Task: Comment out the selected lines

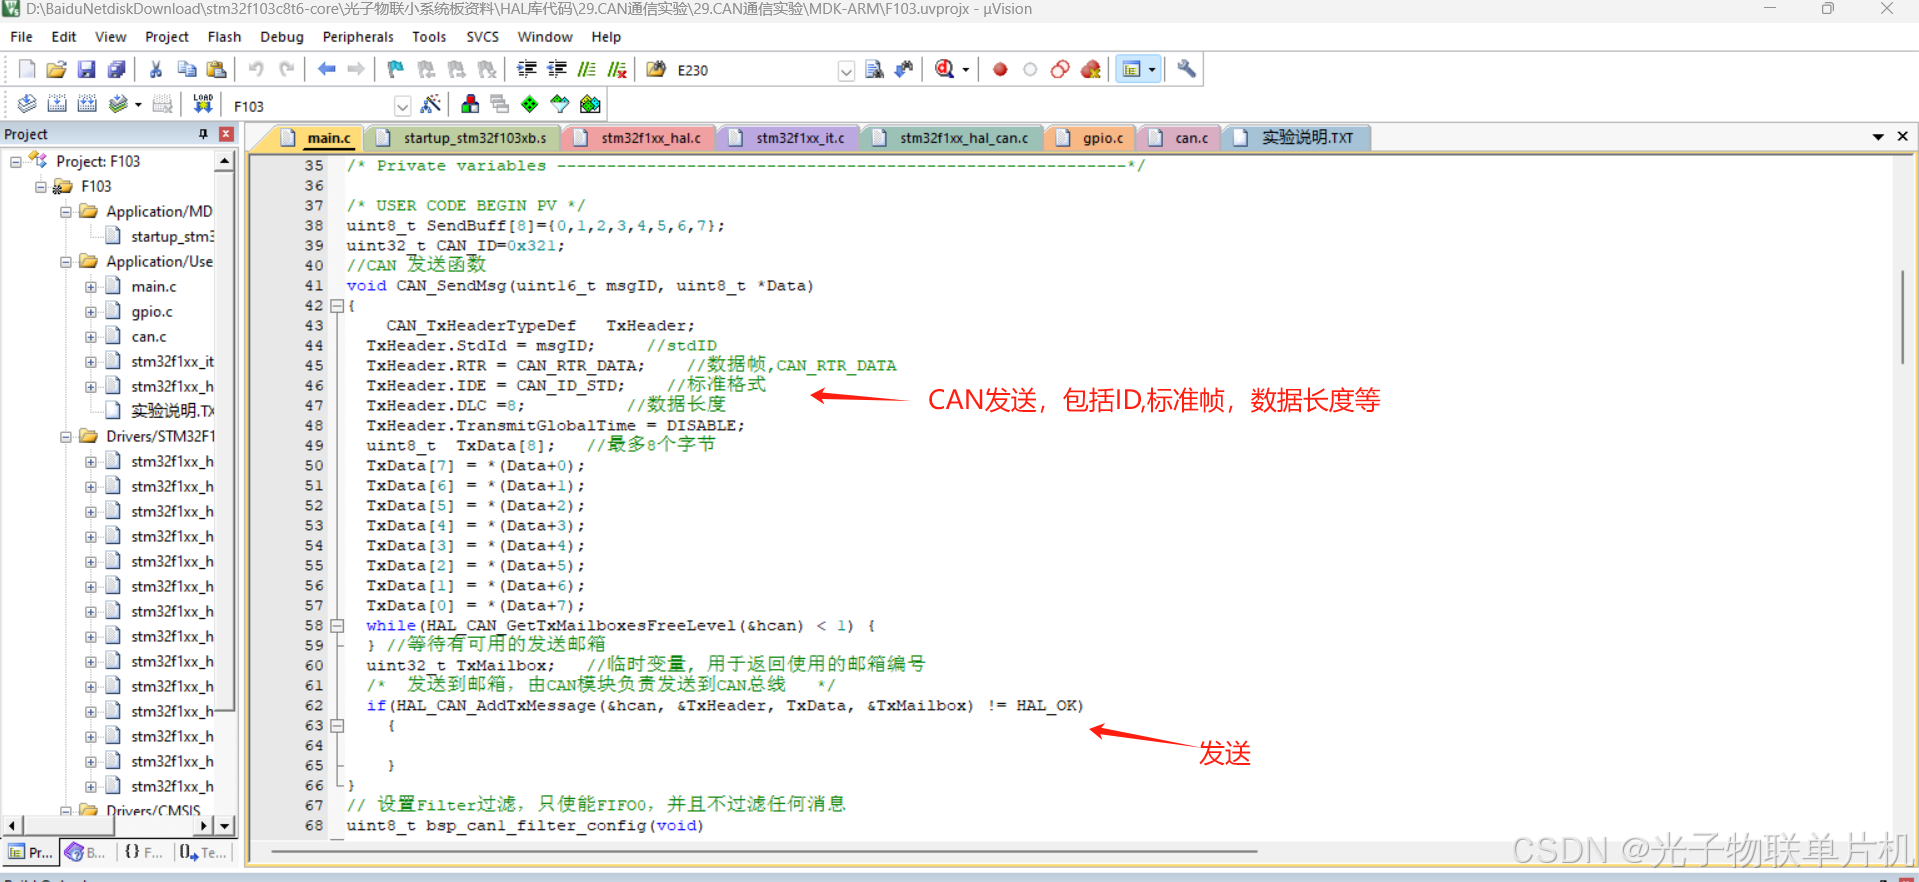Action: pyautogui.click(x=587, y=69)
